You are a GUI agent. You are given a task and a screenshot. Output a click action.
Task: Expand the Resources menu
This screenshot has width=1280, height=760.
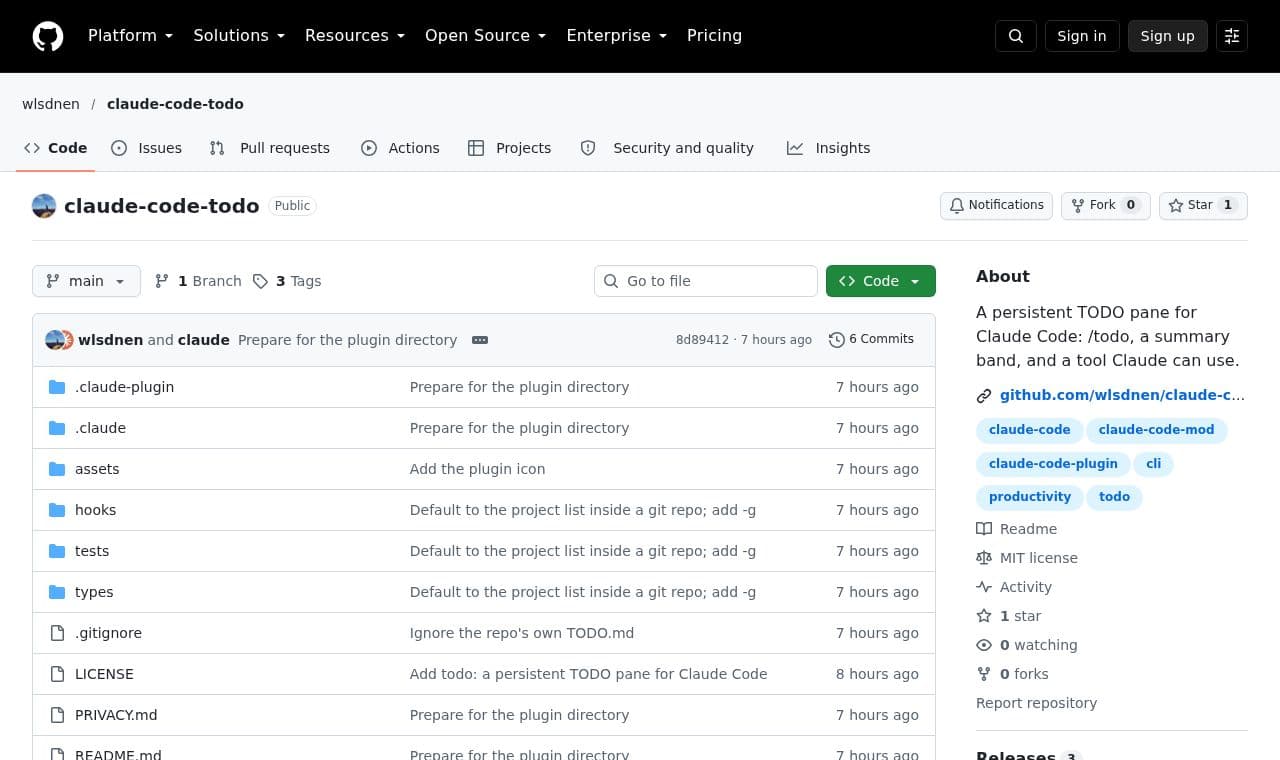tap(354, 36)
